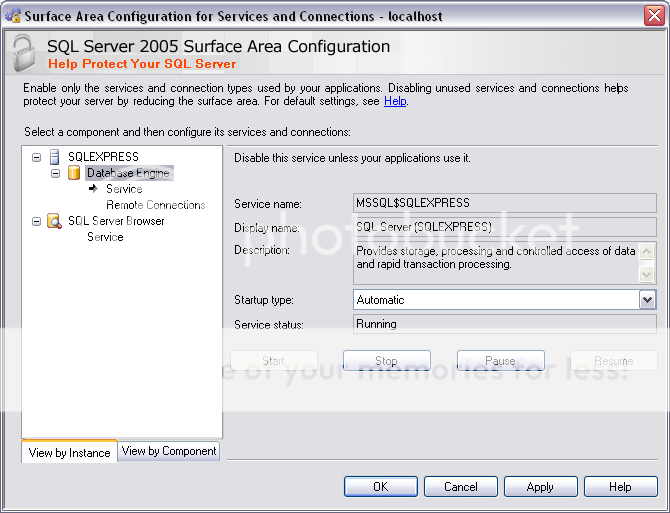
Task: Collapse the SQL Server Browser node
Action: (37, 221)
